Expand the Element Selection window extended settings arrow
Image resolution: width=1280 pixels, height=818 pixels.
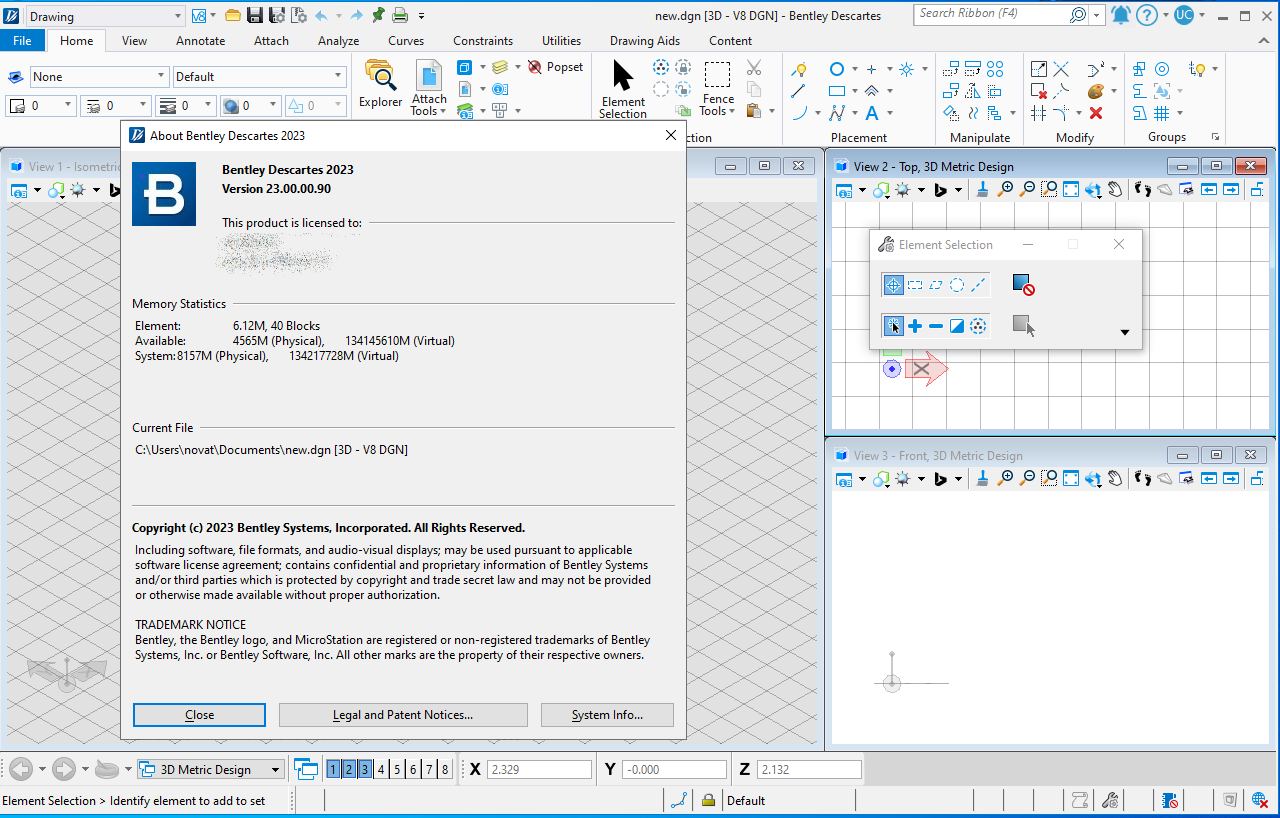1125,332
